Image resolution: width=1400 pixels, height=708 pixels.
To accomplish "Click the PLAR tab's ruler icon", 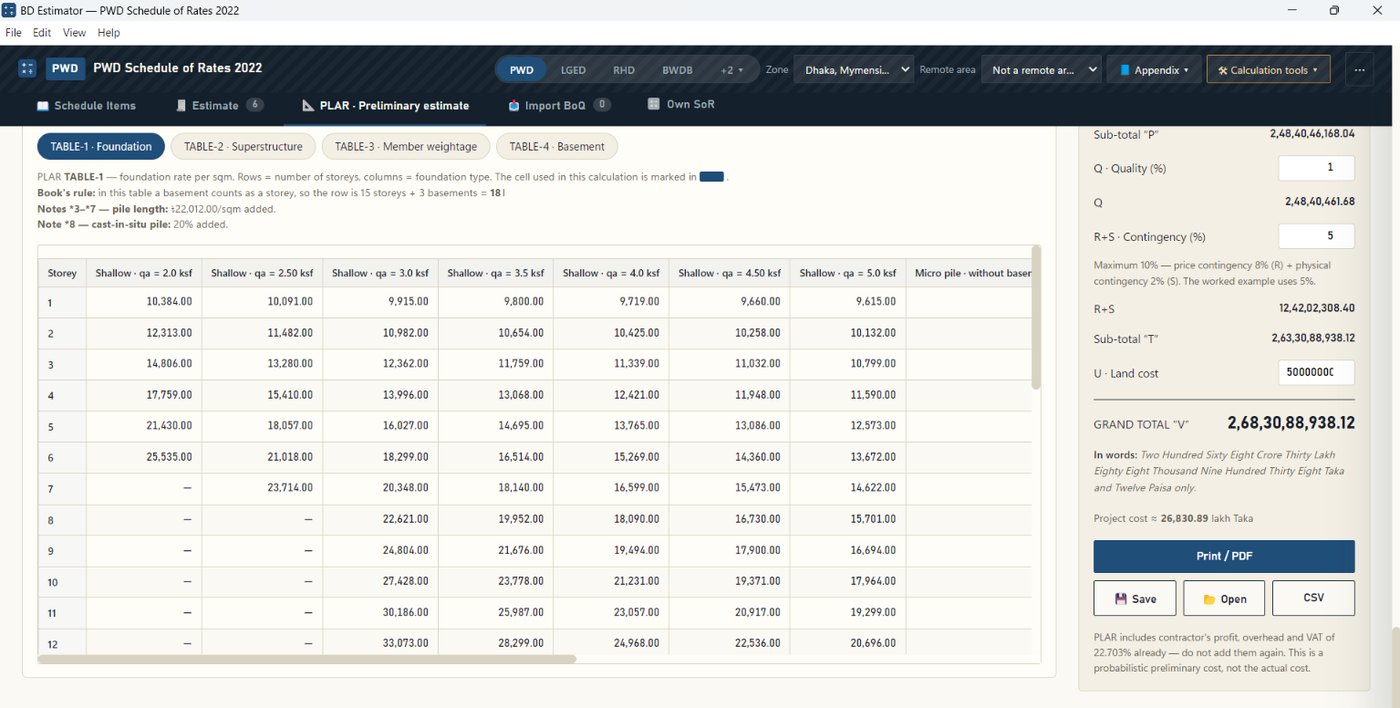I will click(308, 105).
